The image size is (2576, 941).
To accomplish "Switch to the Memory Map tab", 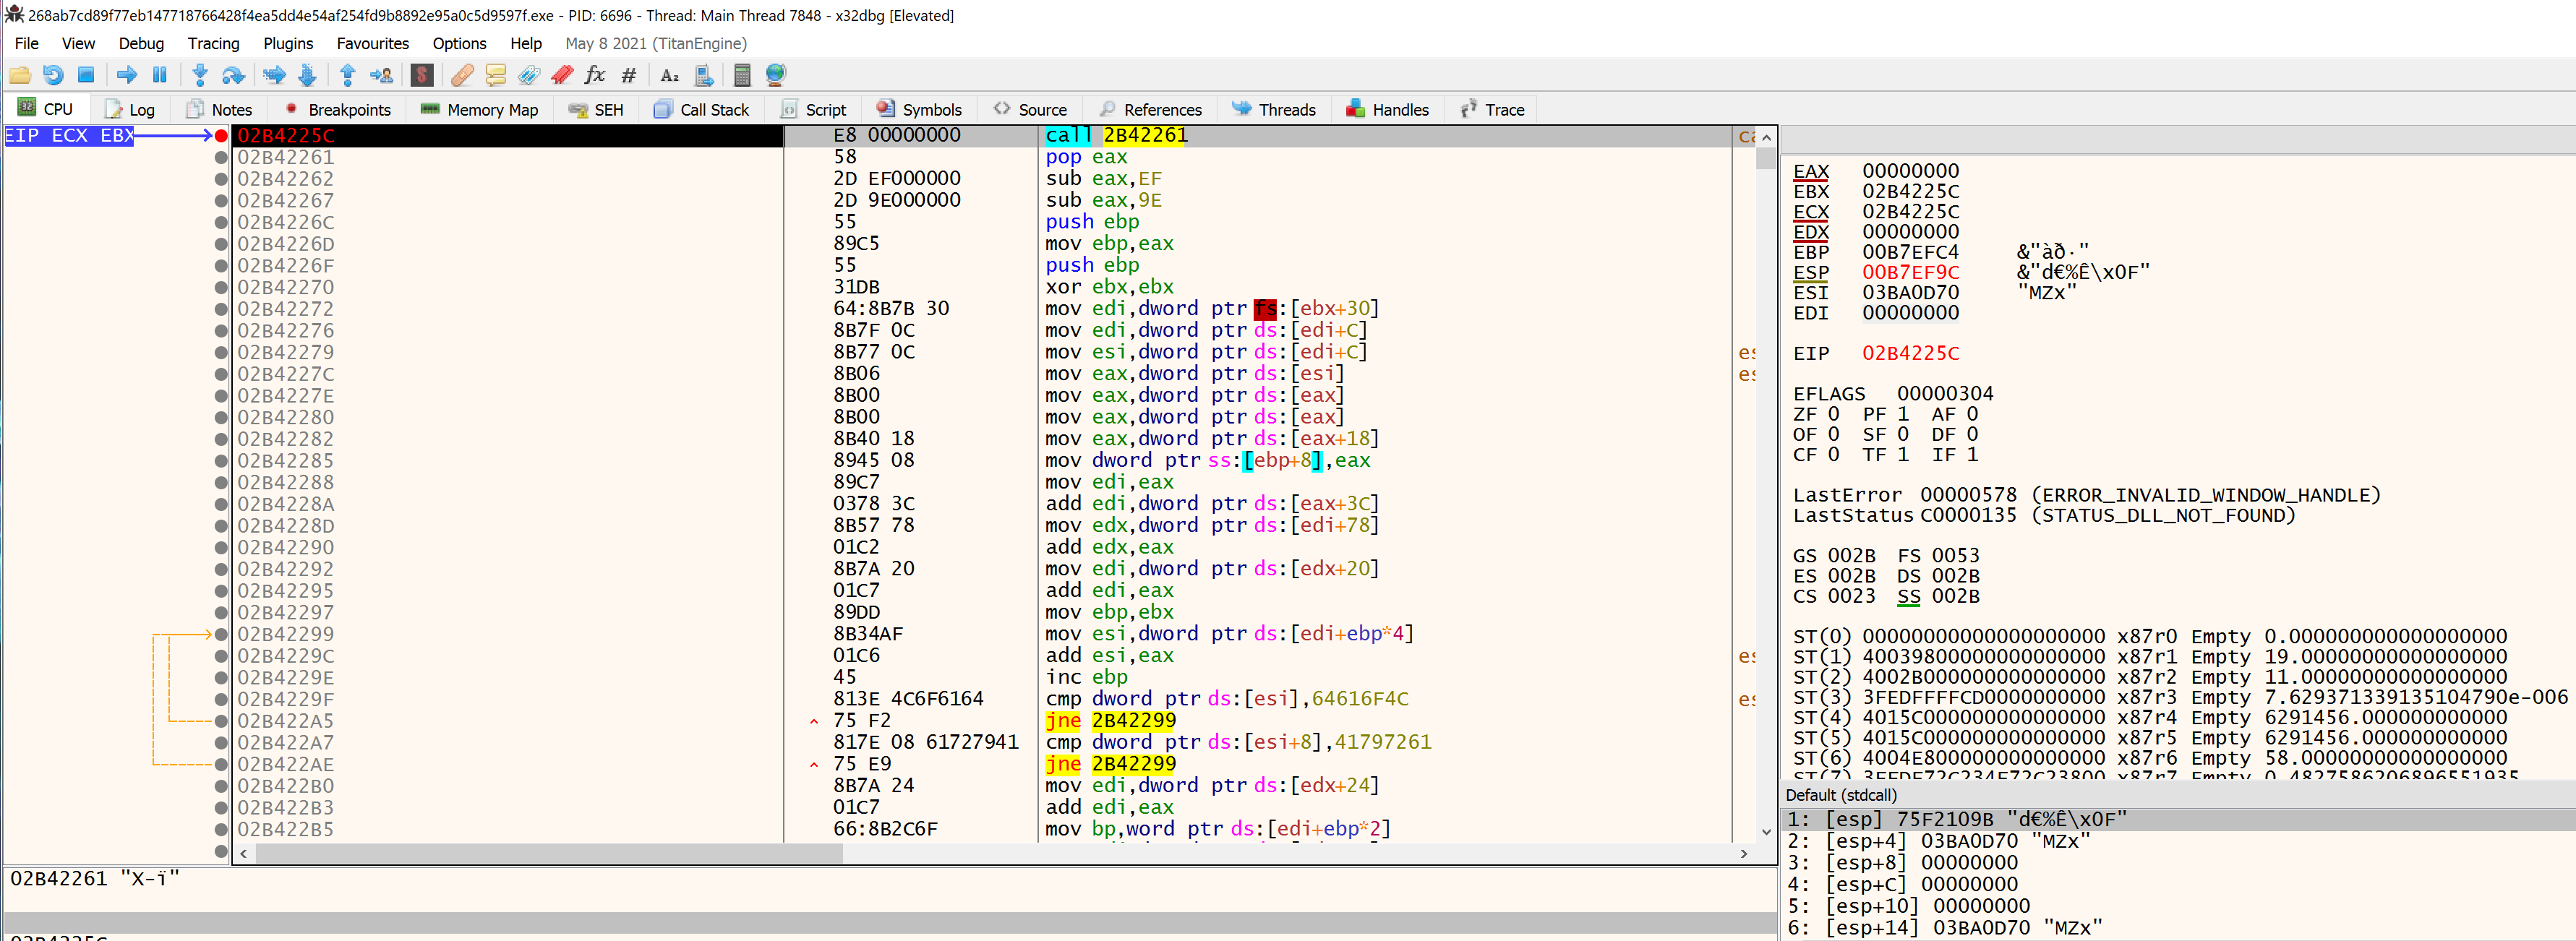I will pyautogui.click(x=480, y=110).
